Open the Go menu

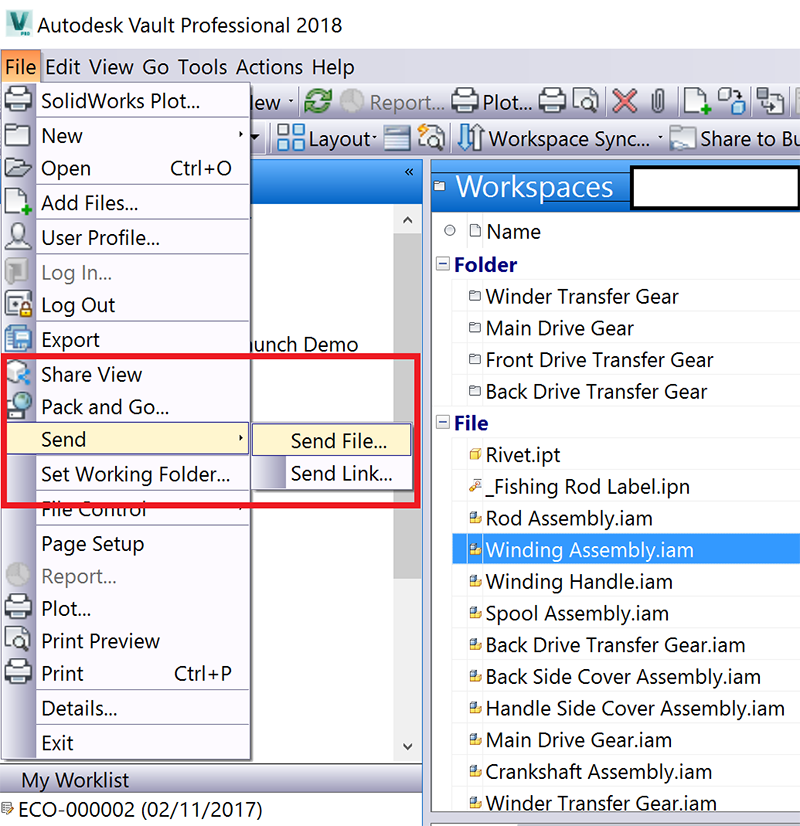(155, 67)
